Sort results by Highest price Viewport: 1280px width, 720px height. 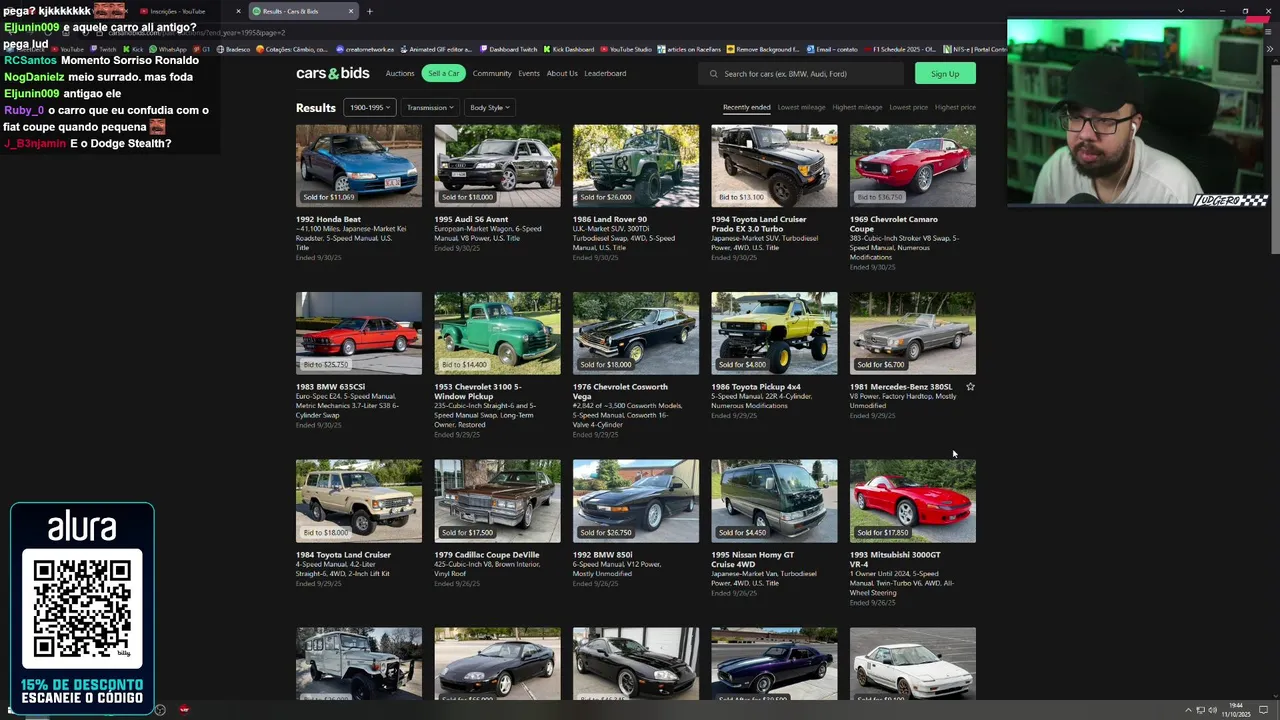pyautogui.click(x=955, y=107)
